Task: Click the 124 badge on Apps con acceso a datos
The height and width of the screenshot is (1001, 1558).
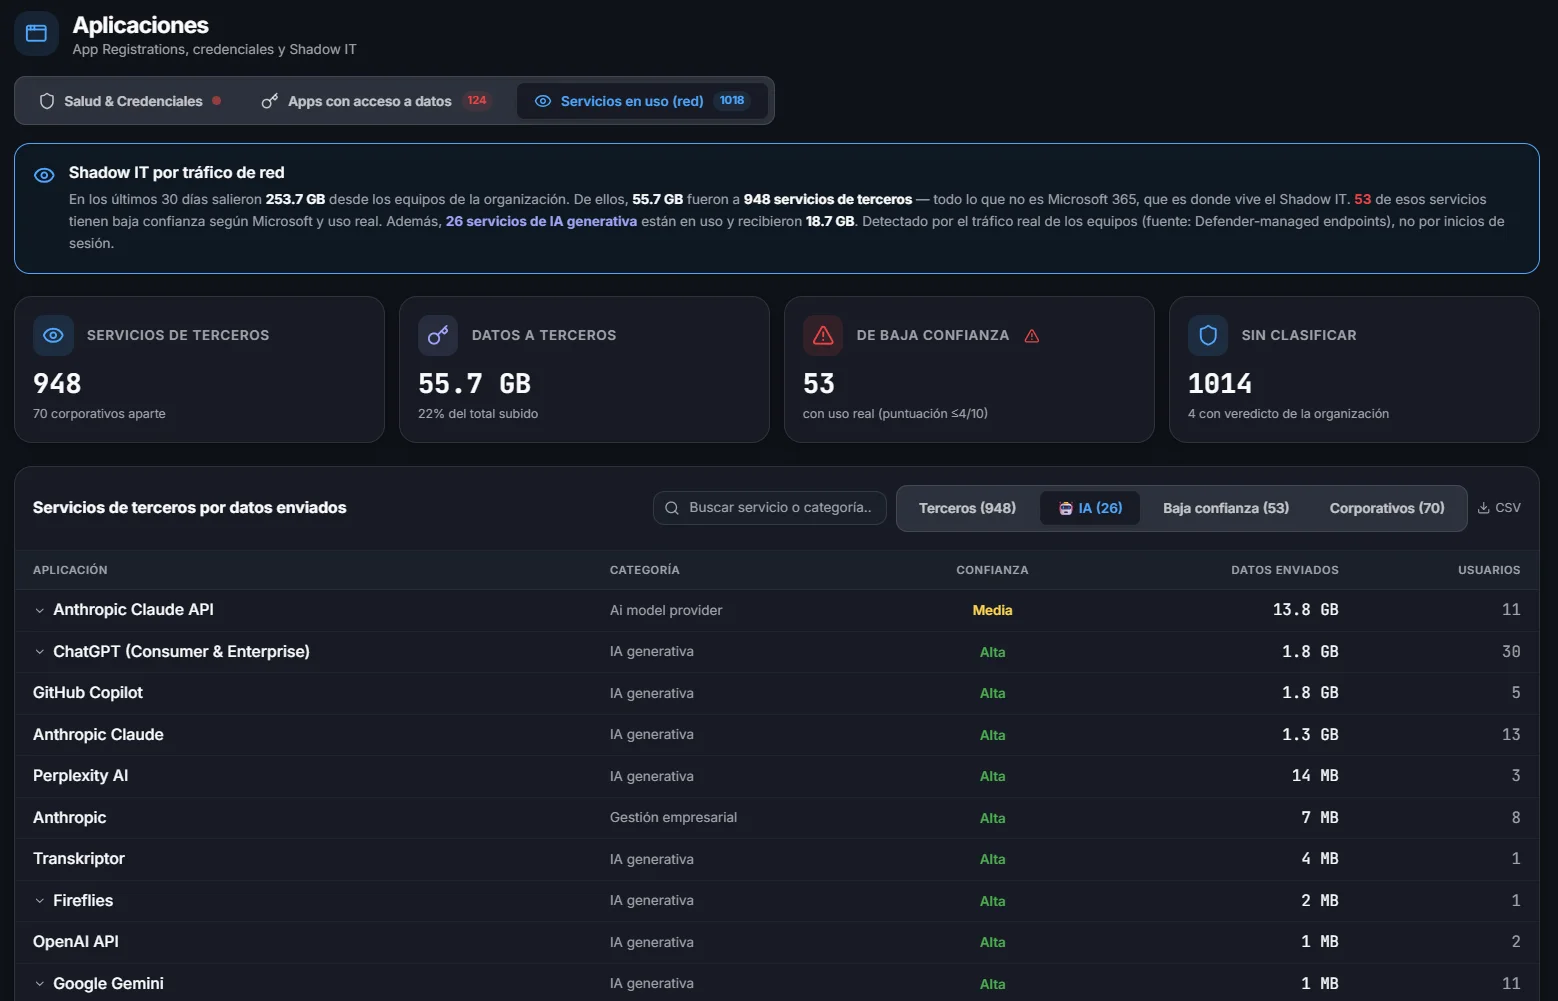Action: coord(477,100)
